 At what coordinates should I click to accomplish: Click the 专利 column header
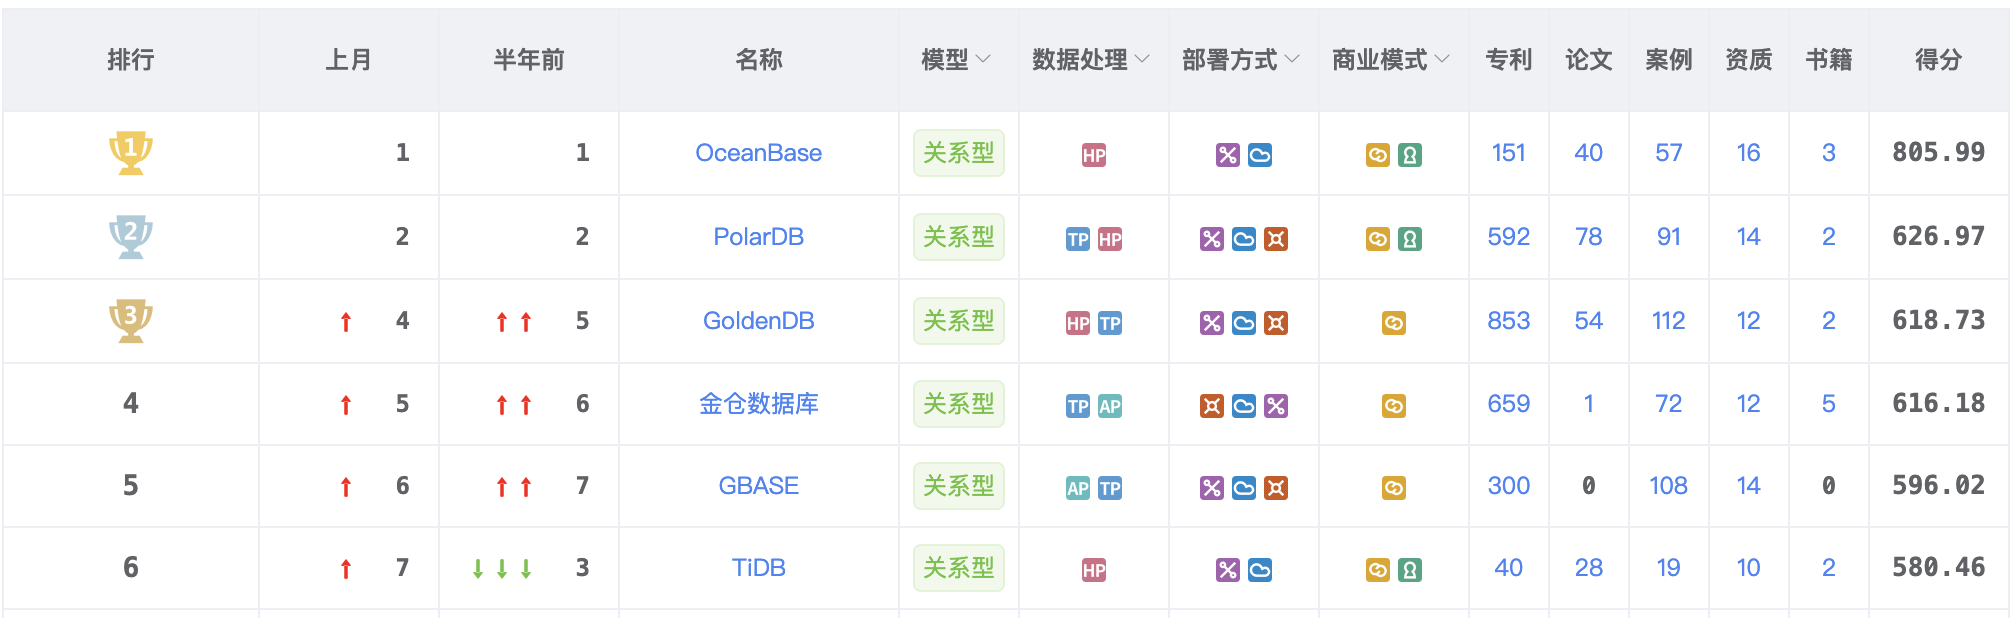click(1508, 60)
